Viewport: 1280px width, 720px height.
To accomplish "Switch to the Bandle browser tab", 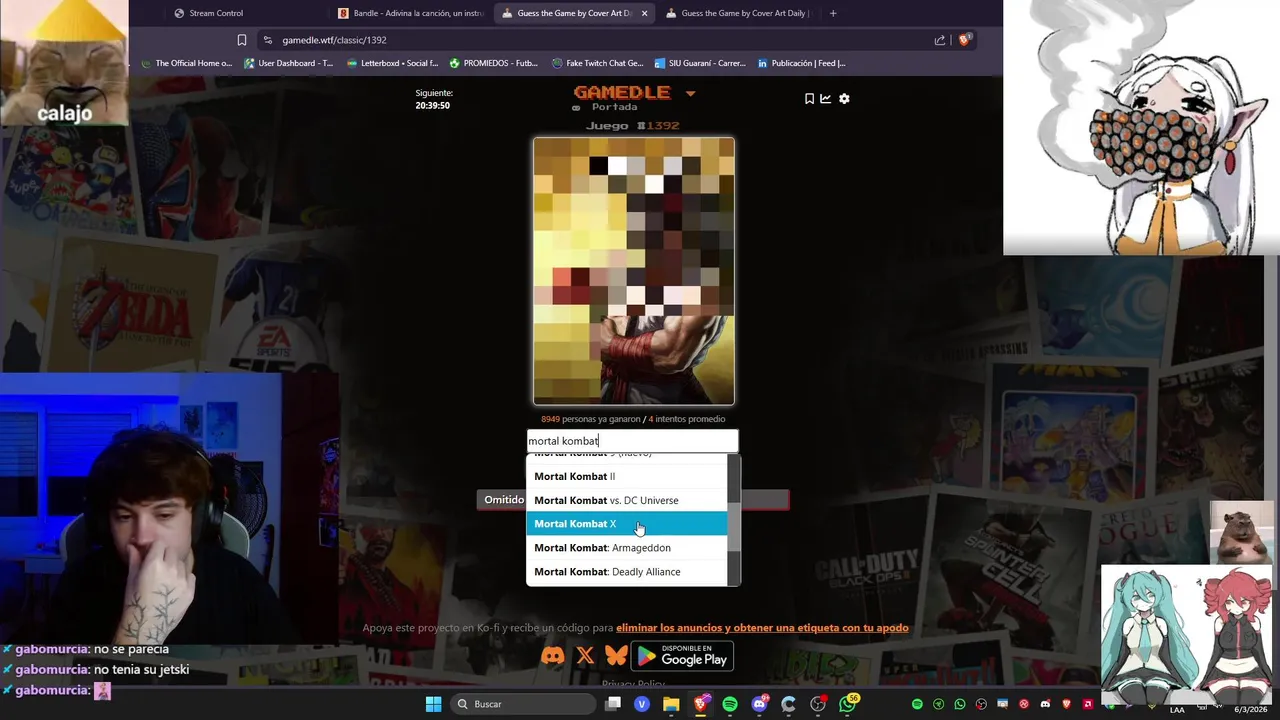I will tap(410, 13).
